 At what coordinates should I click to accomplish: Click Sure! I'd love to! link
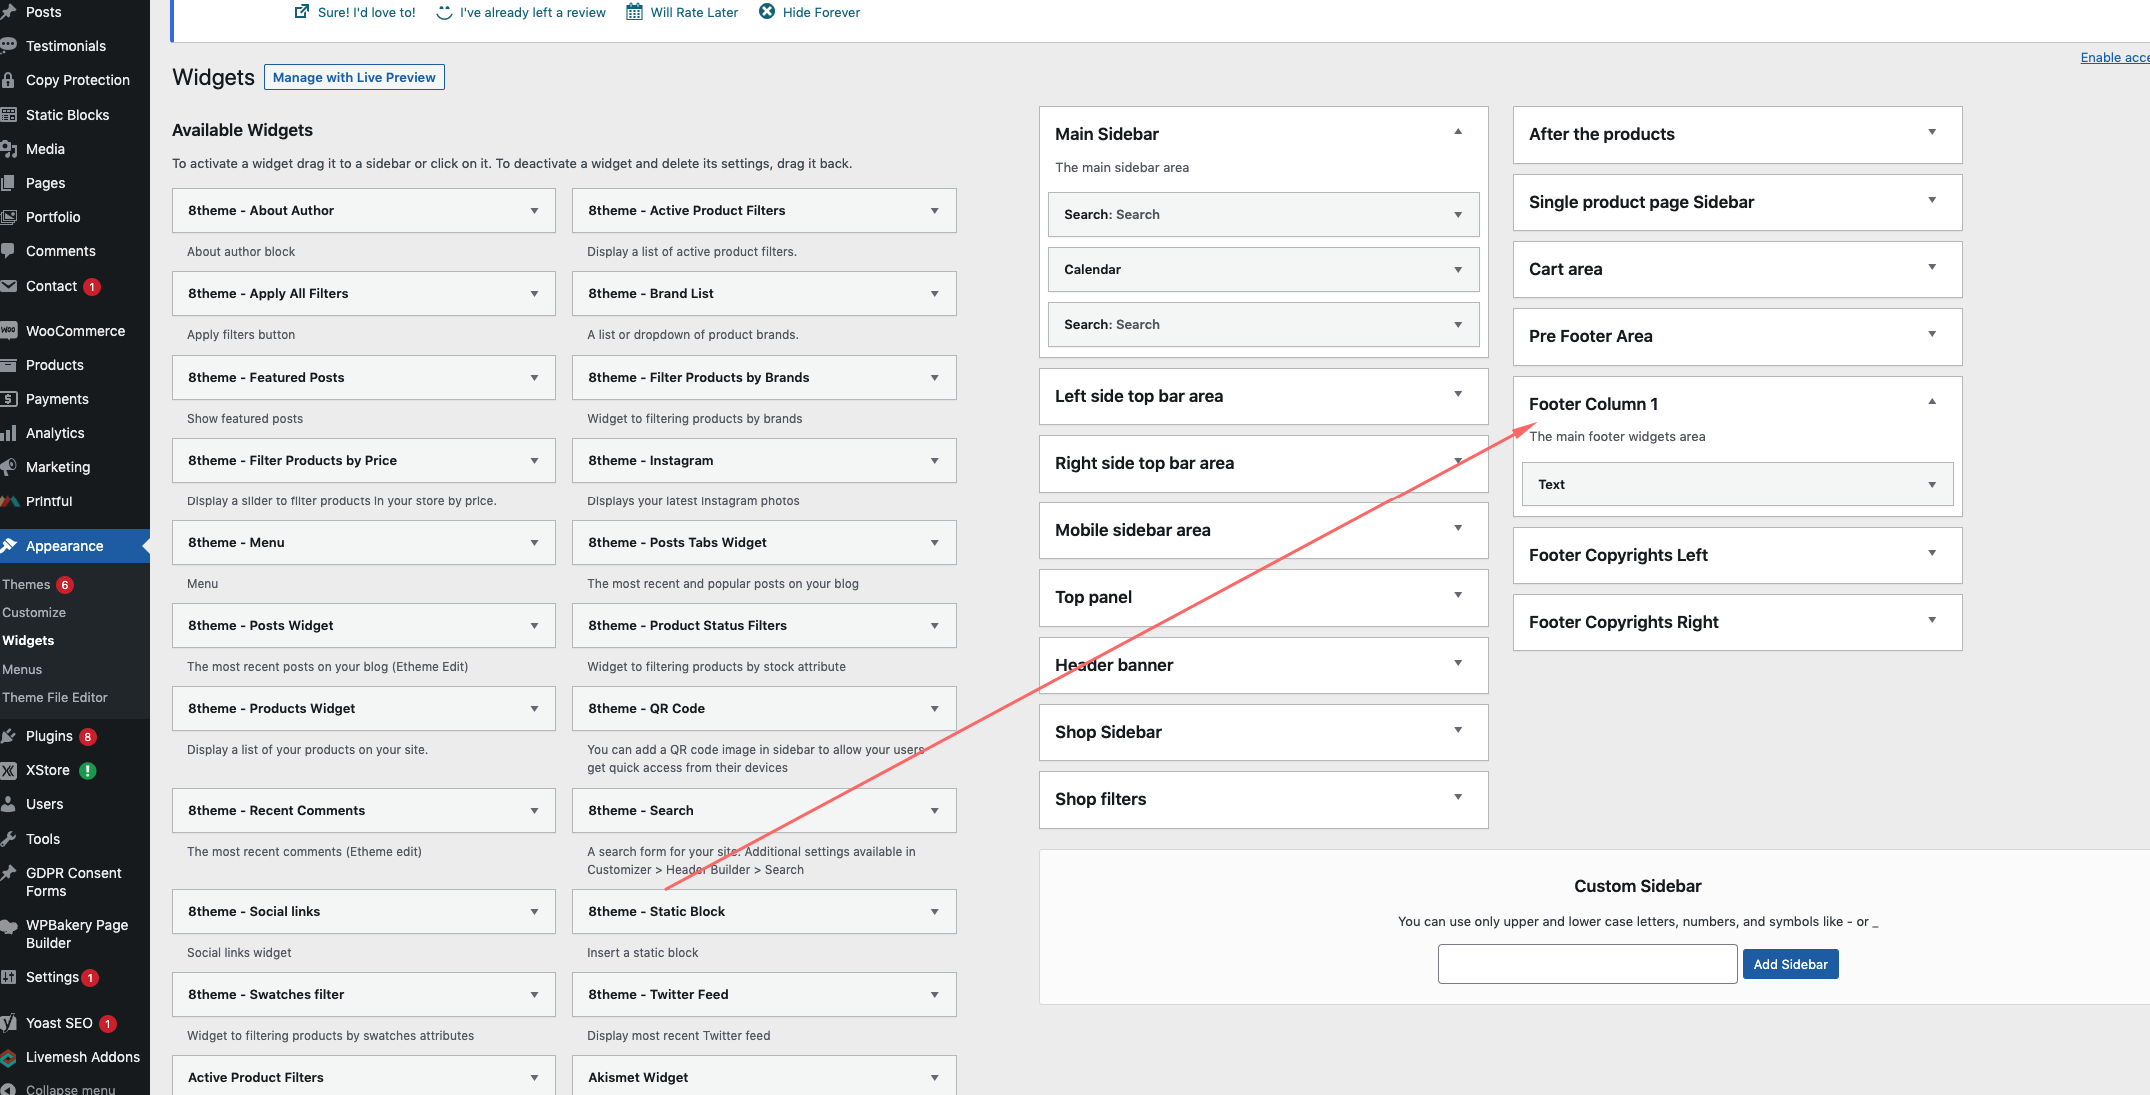[x=367, y=12]
